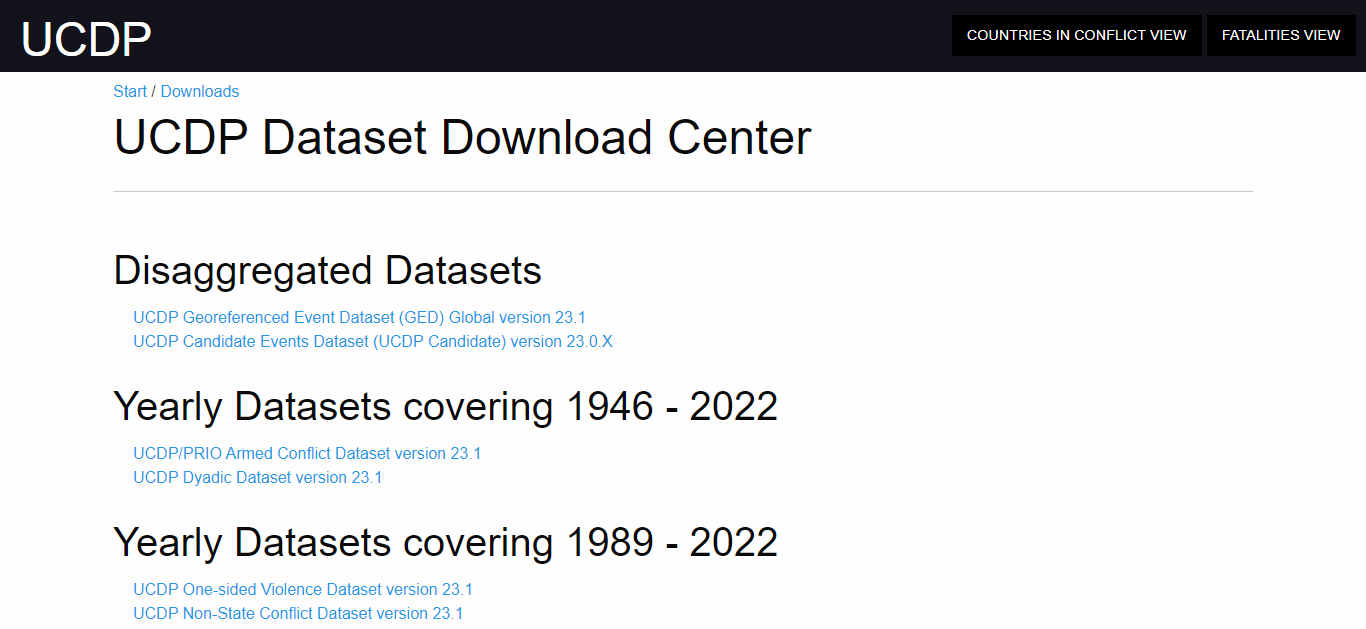Screen dimensions: 1366x629
Task: Switch to Fatalities View
Action: [x=1280, y=35]
